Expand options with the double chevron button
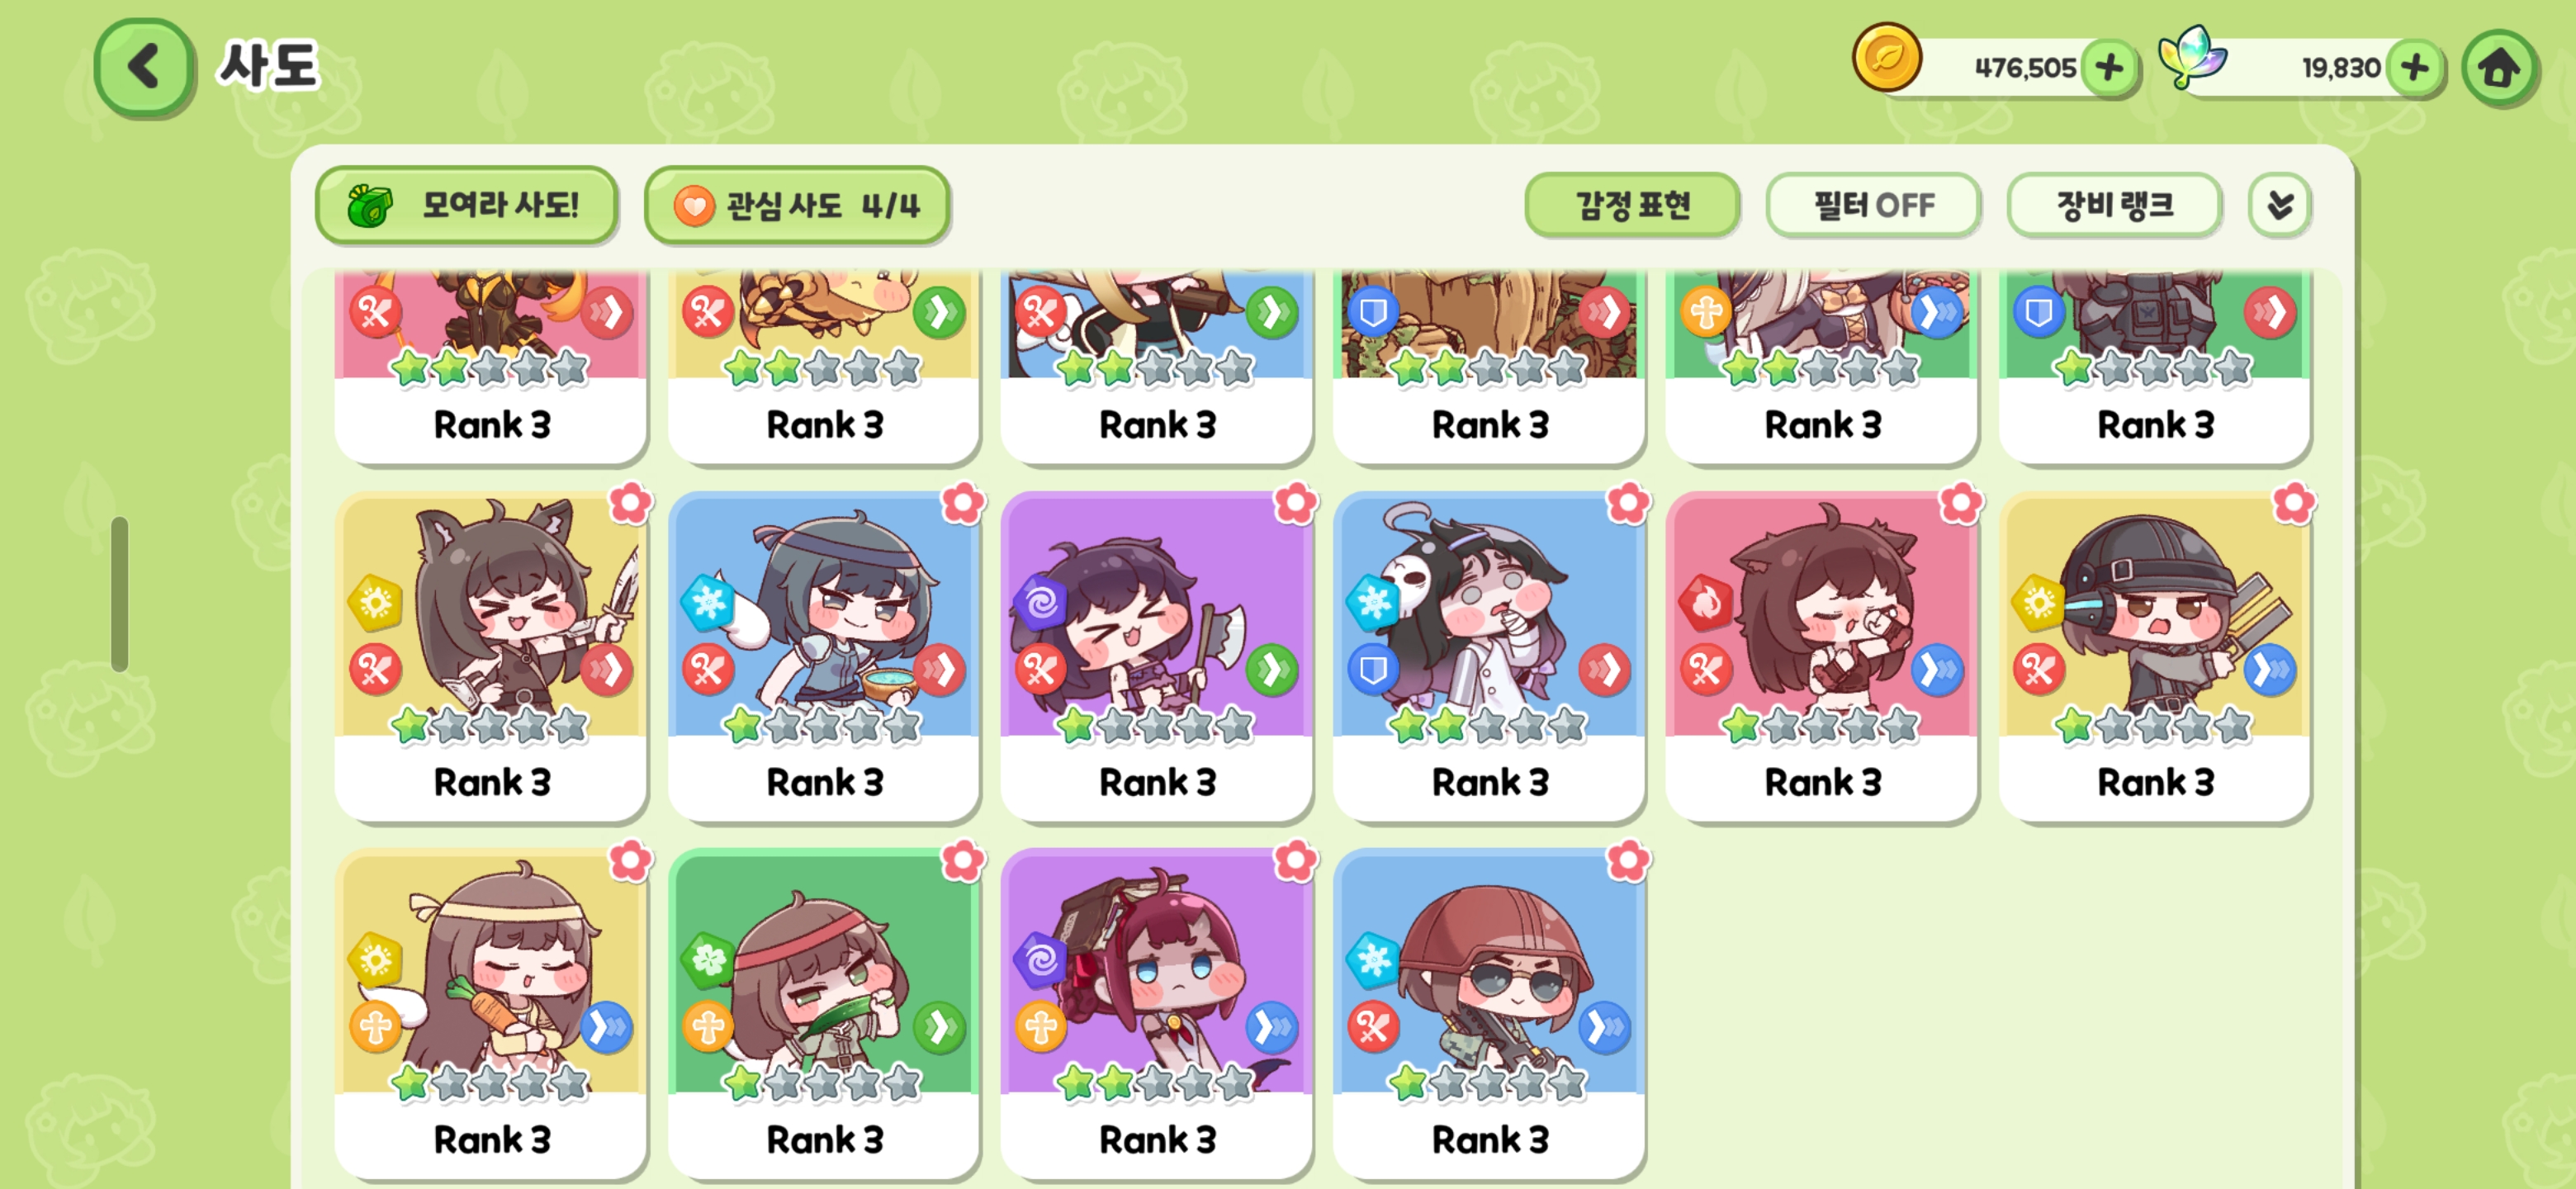The width and height of the screenshot is (2576, 1189). [x=2280, y=206]
